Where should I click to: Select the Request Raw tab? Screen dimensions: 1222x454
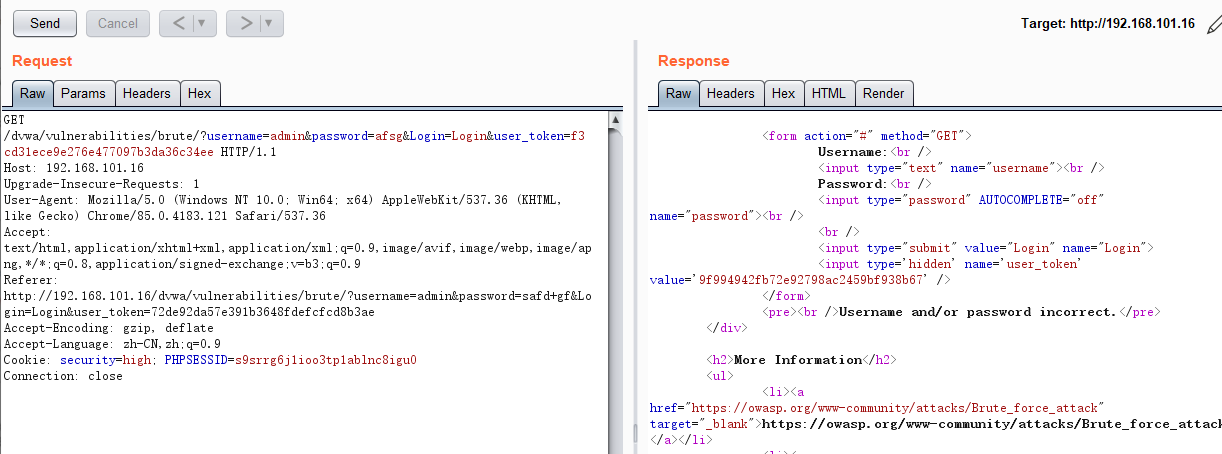33,93
